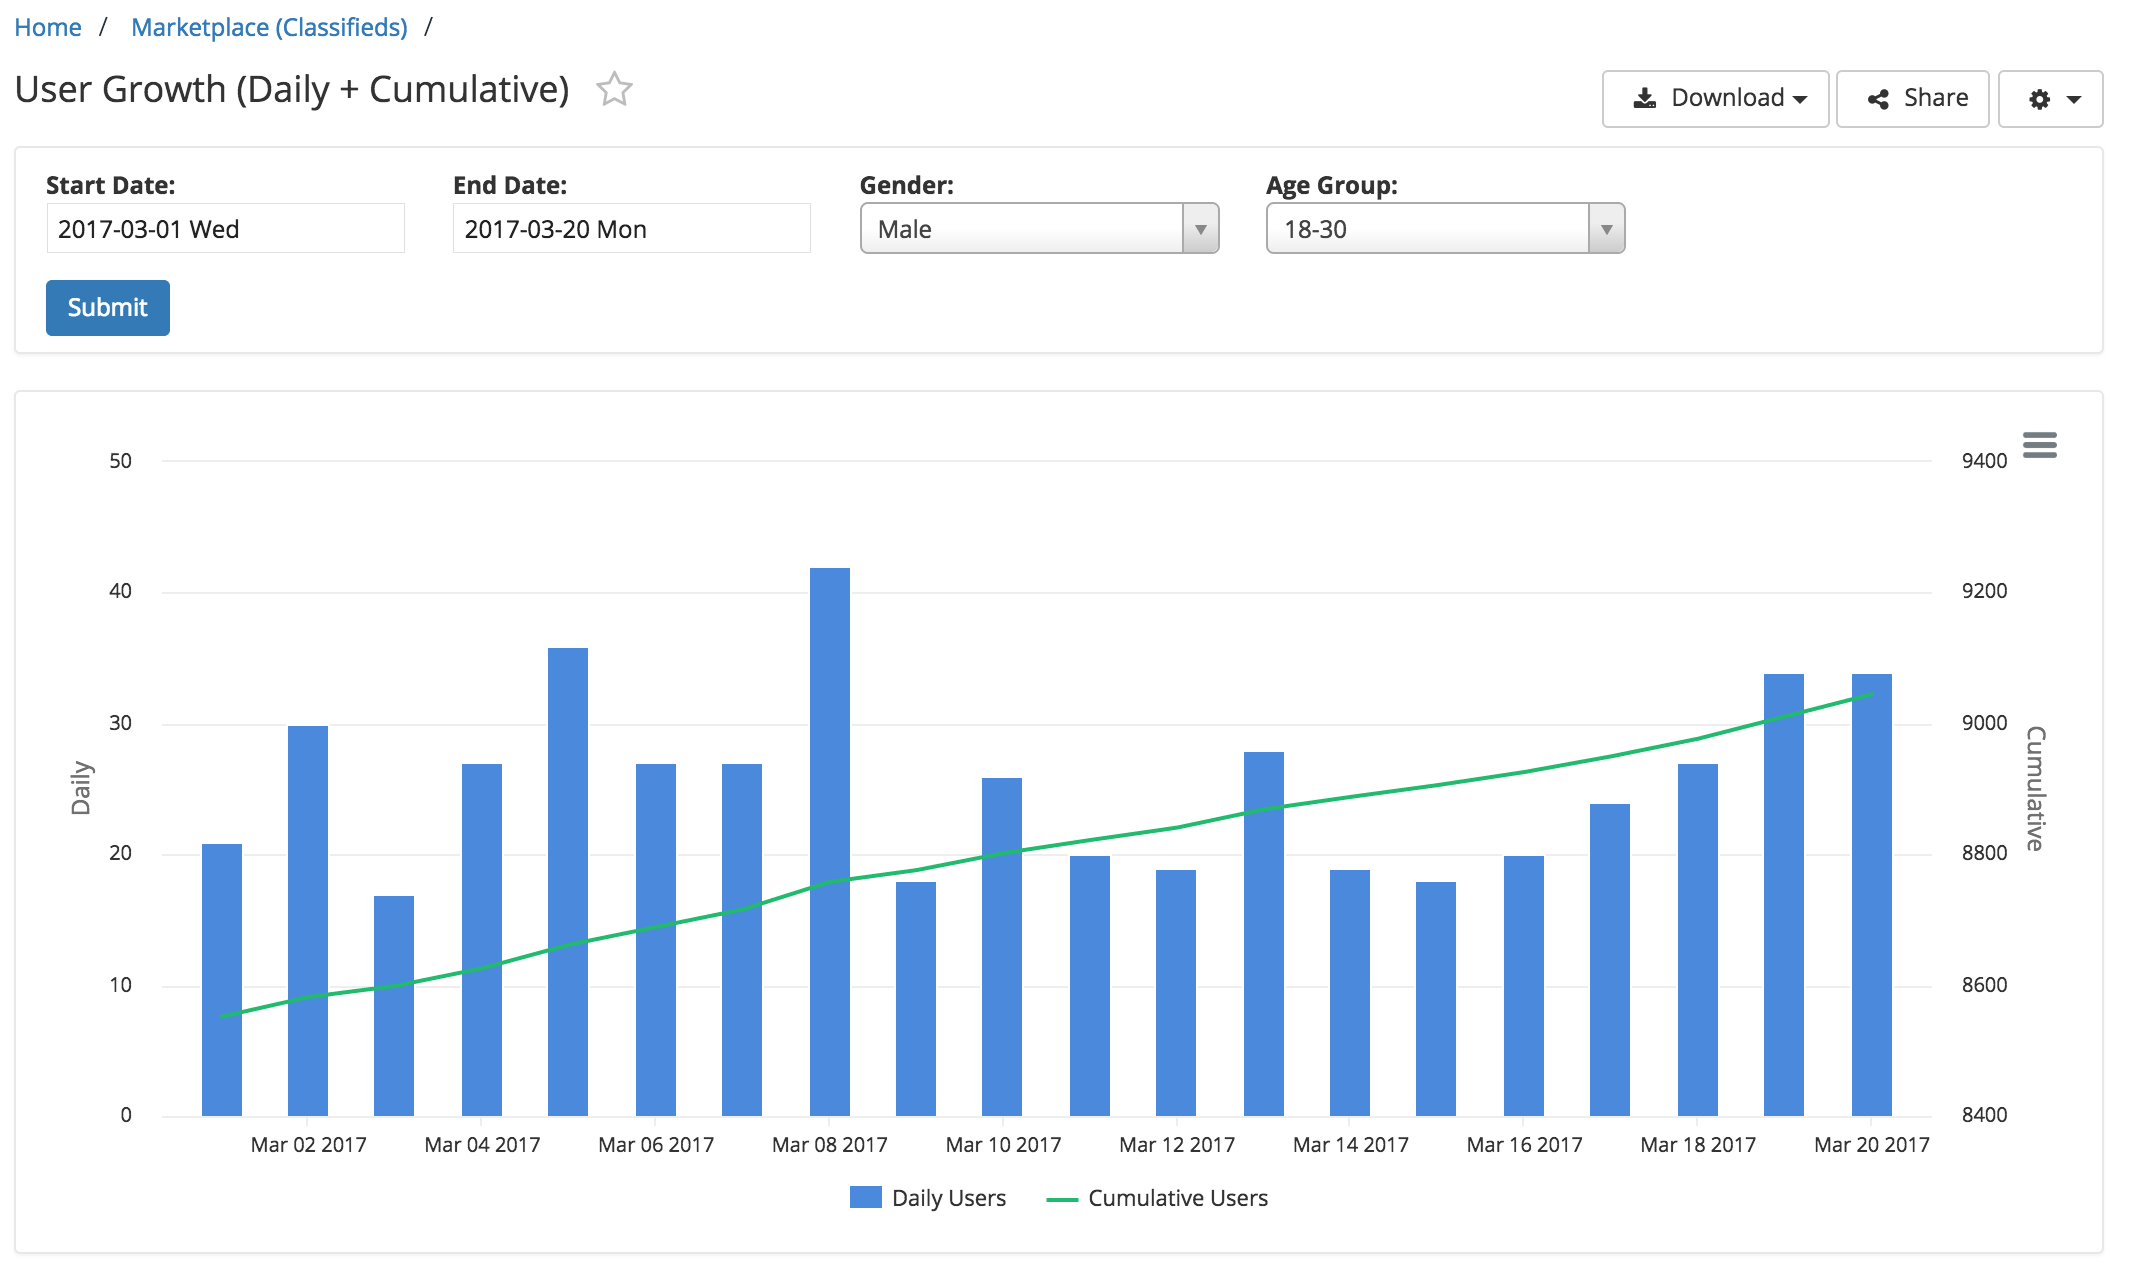This screenshot has width=2136, height=1278.
Task: Toggle Cumulative Users series in legend
Action: click(1177, 1198)
